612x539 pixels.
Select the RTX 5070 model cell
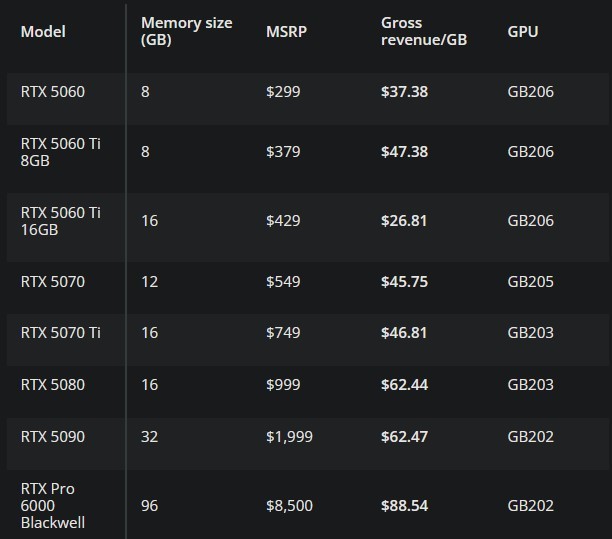(53, 282)
